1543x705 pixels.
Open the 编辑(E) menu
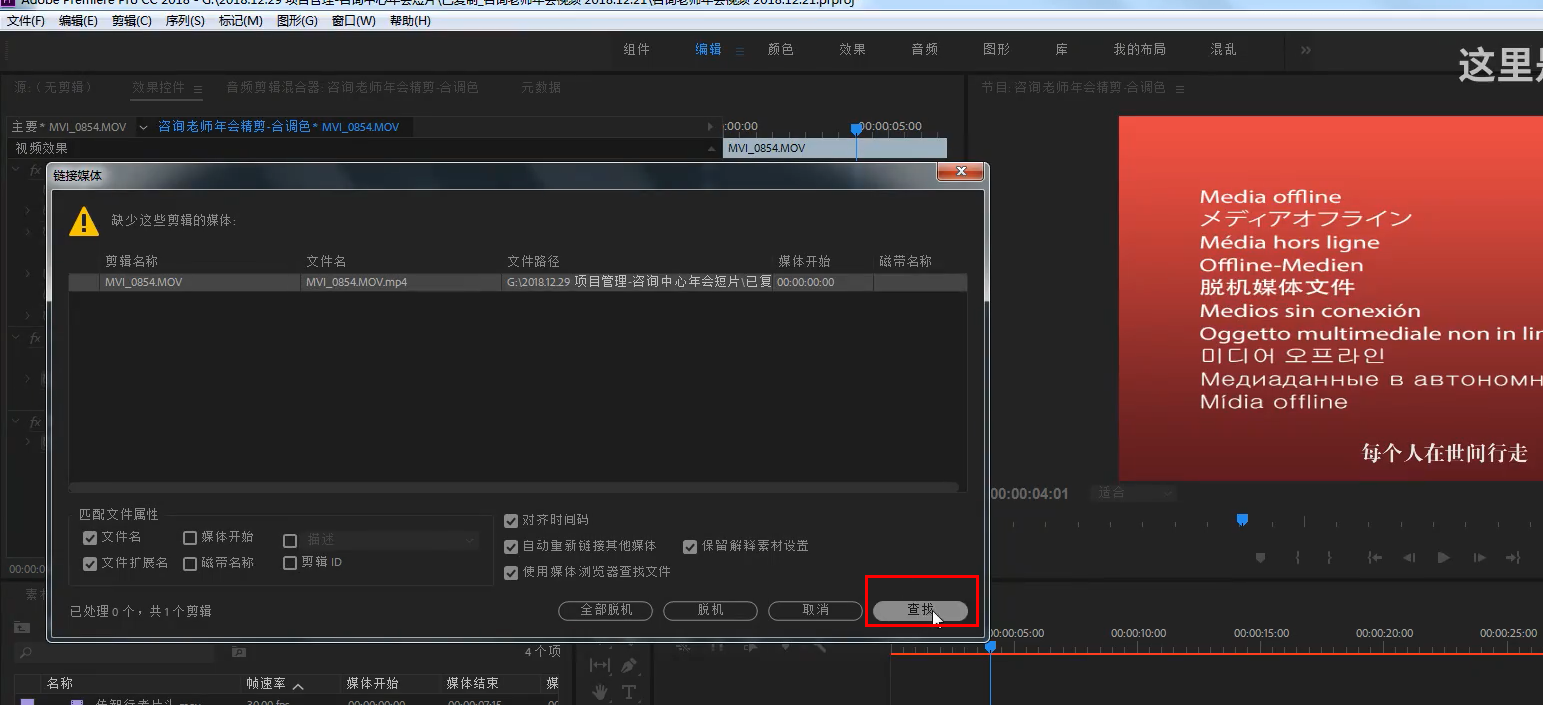[78, 20]
